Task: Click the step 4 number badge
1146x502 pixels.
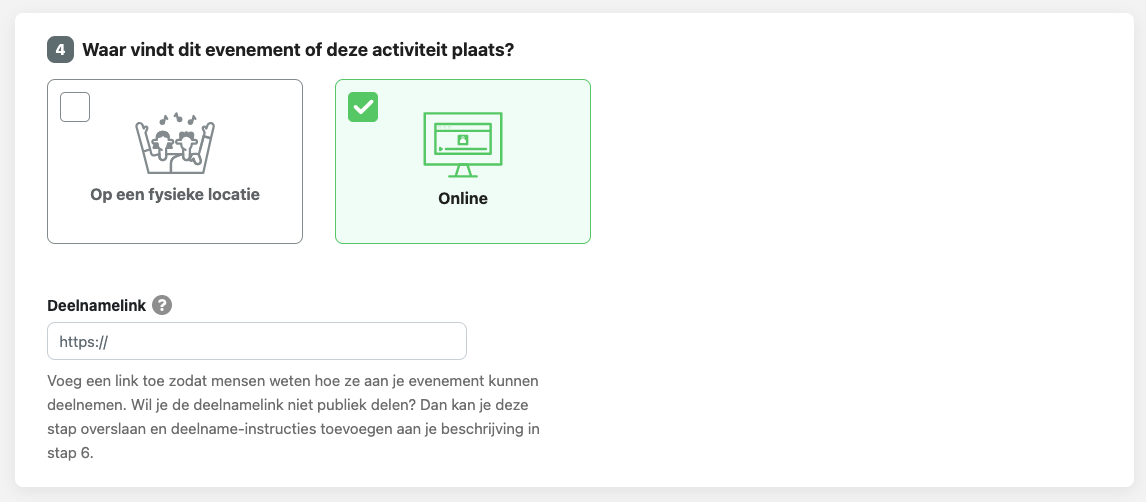Action: pyautogui.click(x=60, y=49)
